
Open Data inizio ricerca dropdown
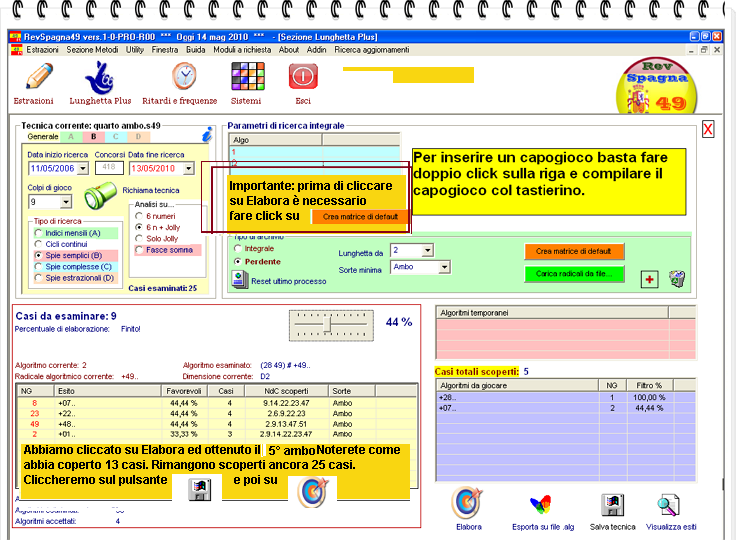pyautogui.click(x=83, y=168)
